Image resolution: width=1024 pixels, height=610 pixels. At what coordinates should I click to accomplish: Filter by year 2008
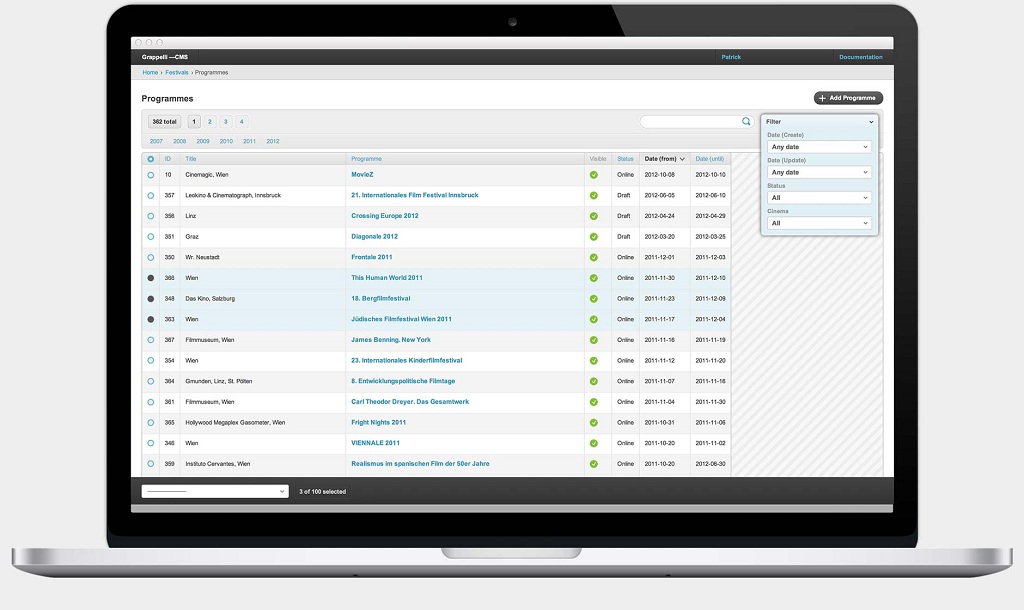pyautogui.click(x=180, y=141)
